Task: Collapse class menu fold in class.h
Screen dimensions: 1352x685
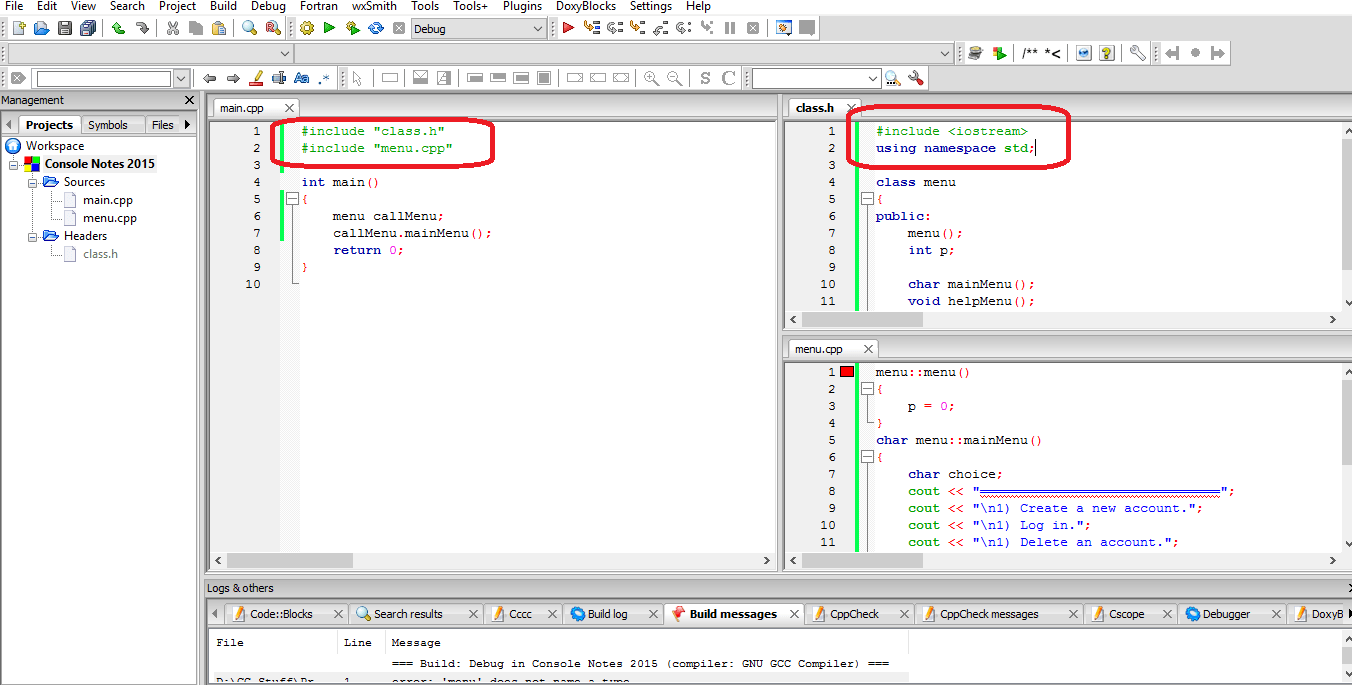Action: [865, 199]
